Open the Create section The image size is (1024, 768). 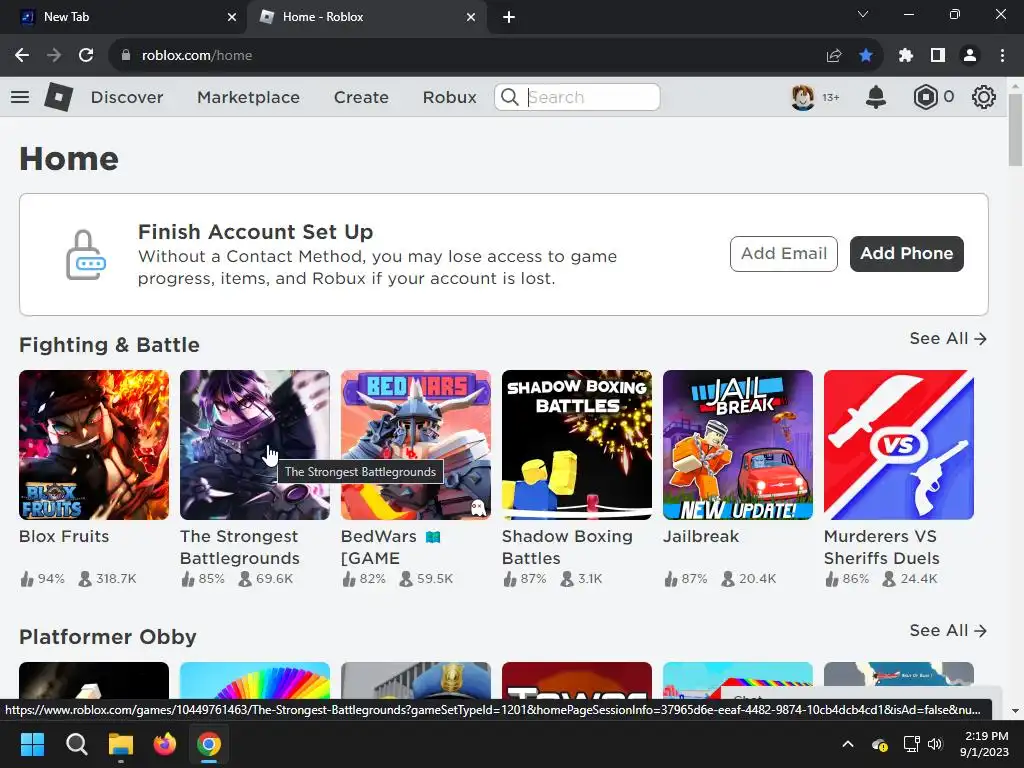click(x=361, y=97)
